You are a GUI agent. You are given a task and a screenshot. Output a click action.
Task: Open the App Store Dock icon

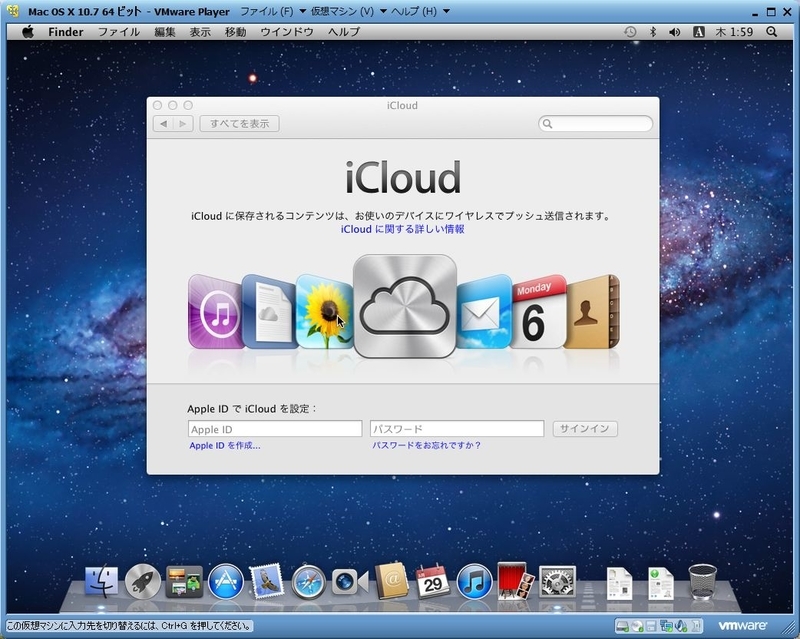coord(226,581)
